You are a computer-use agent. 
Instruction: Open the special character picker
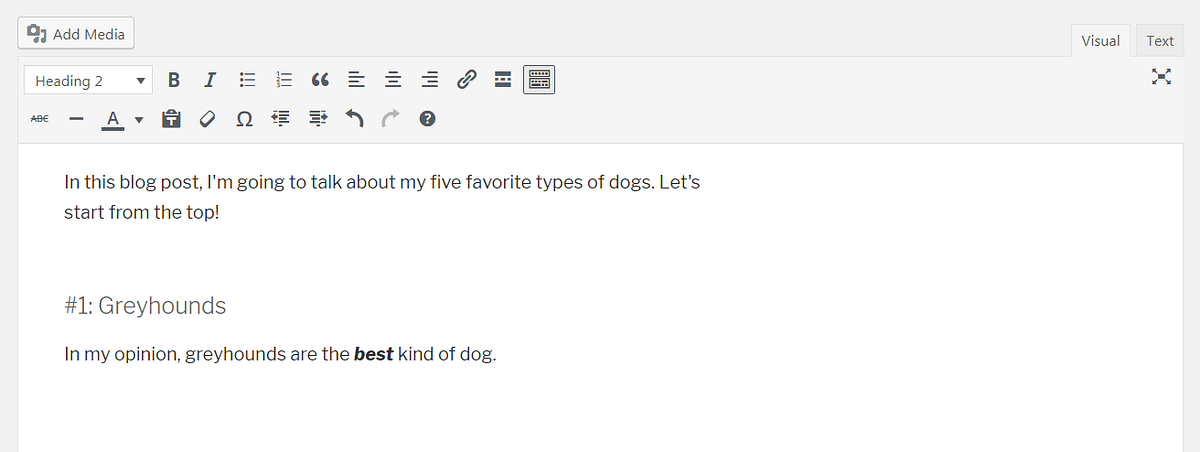tap(244, 119)
